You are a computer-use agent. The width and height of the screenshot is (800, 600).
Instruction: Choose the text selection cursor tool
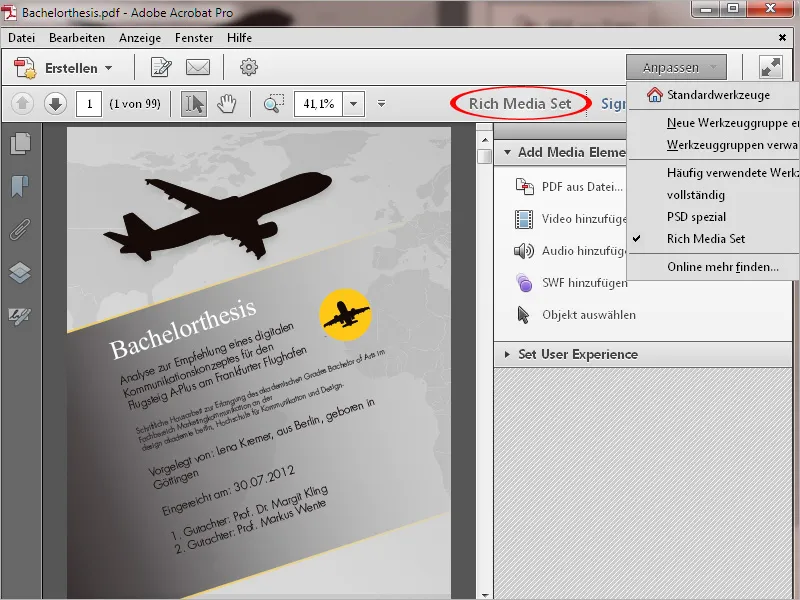(194, 104)
